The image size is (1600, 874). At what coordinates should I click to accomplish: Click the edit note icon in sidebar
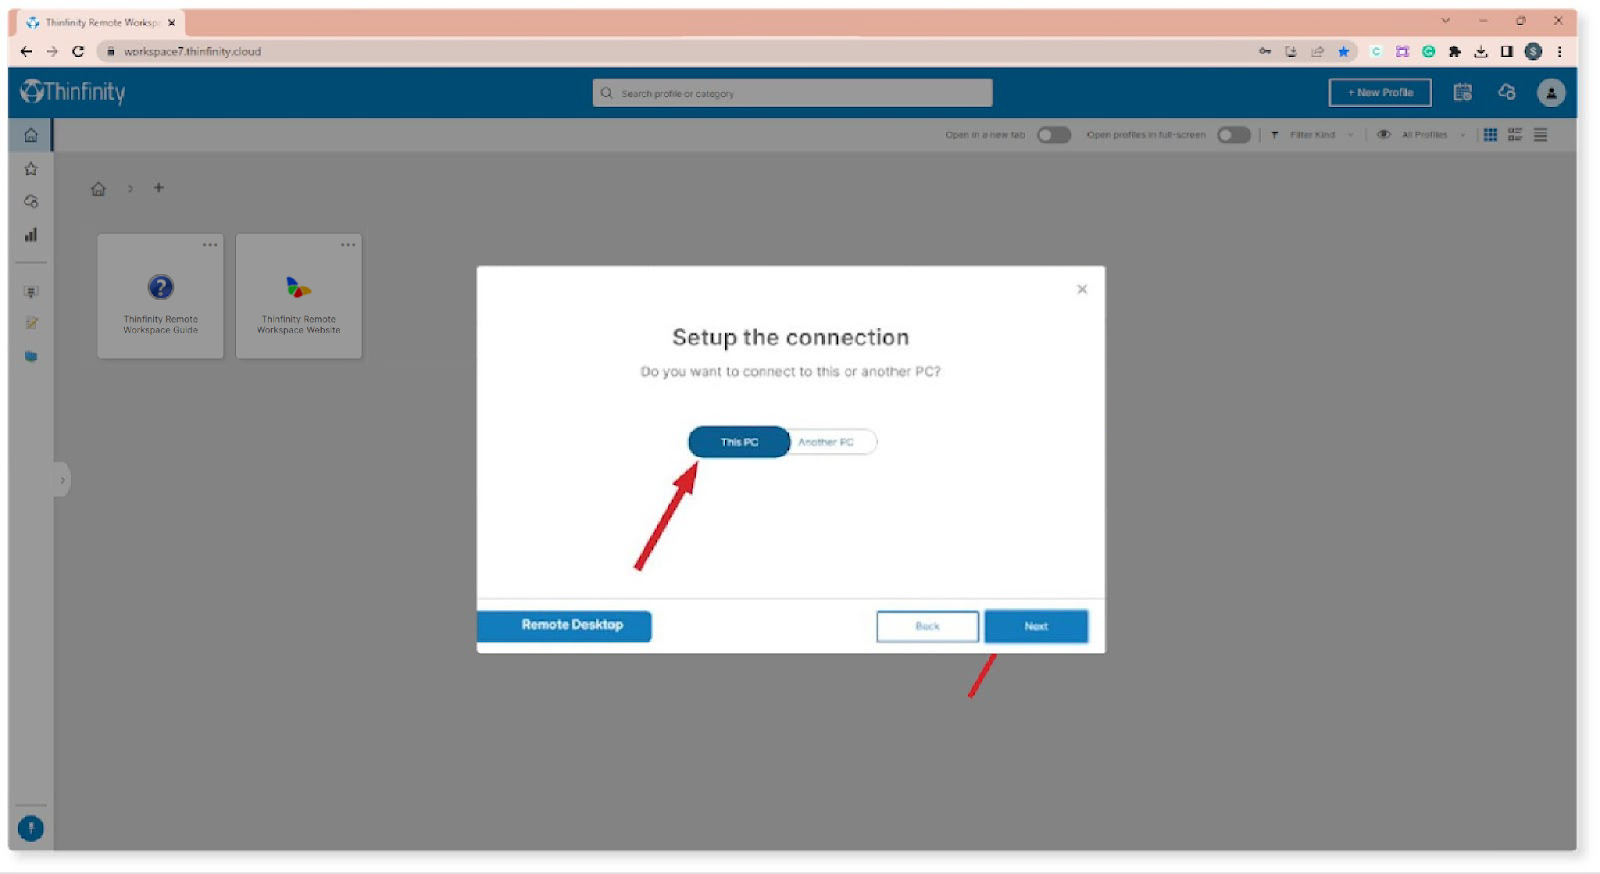(x=31, y=323)
